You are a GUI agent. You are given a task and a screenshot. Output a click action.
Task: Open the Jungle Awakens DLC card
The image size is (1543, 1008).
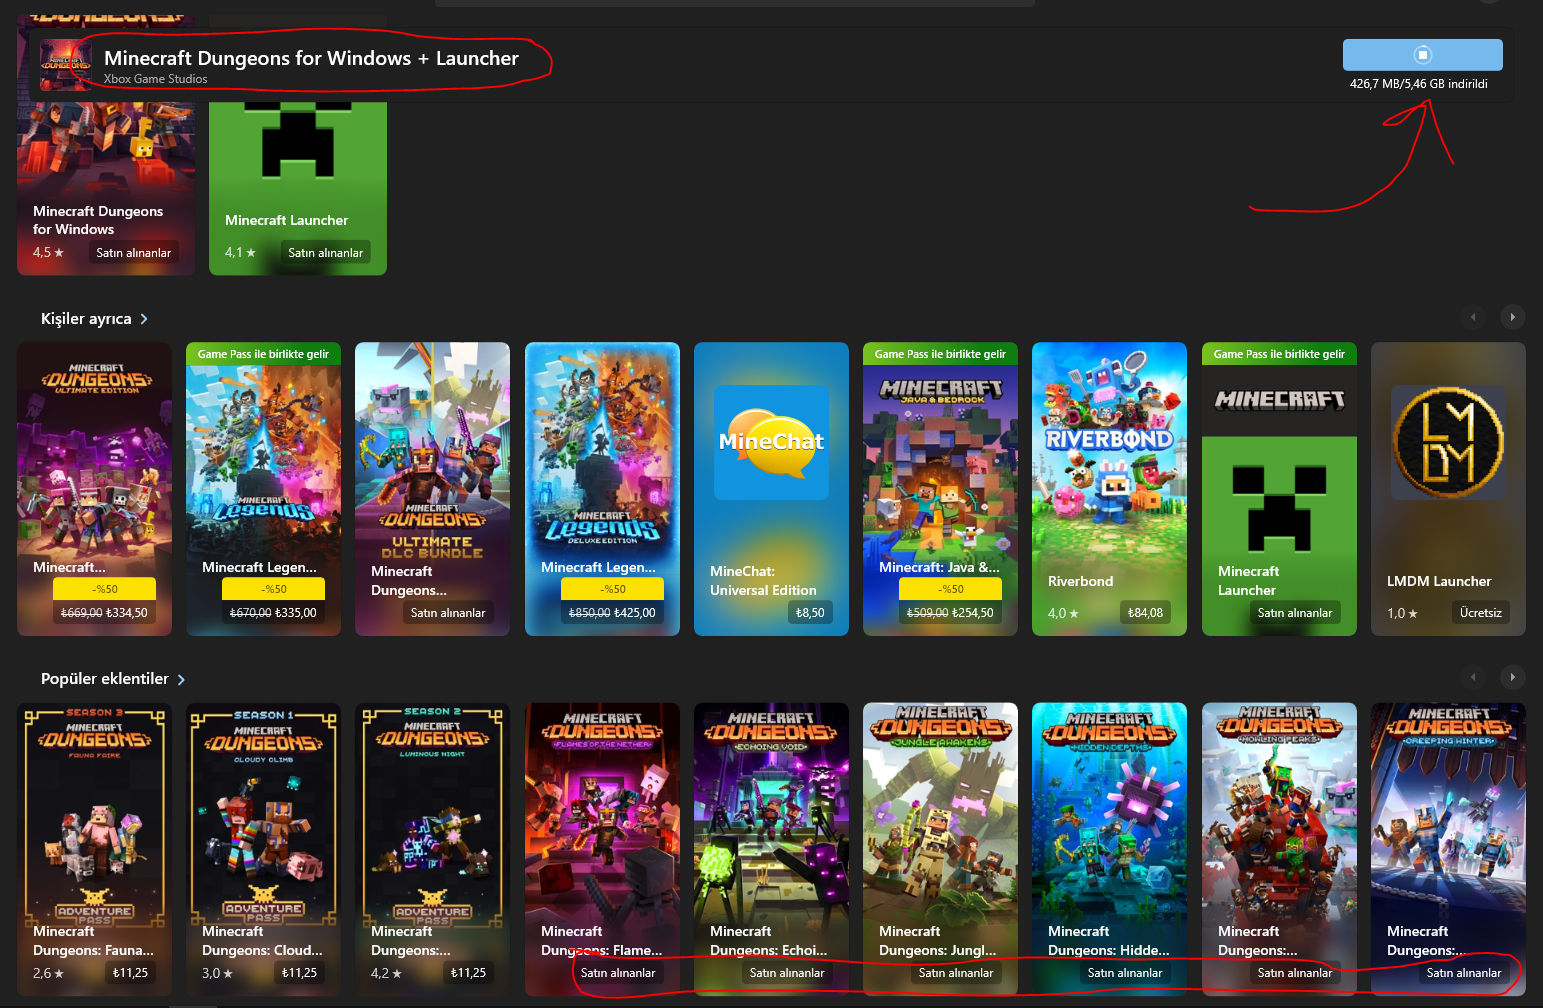tap(940, 849)
